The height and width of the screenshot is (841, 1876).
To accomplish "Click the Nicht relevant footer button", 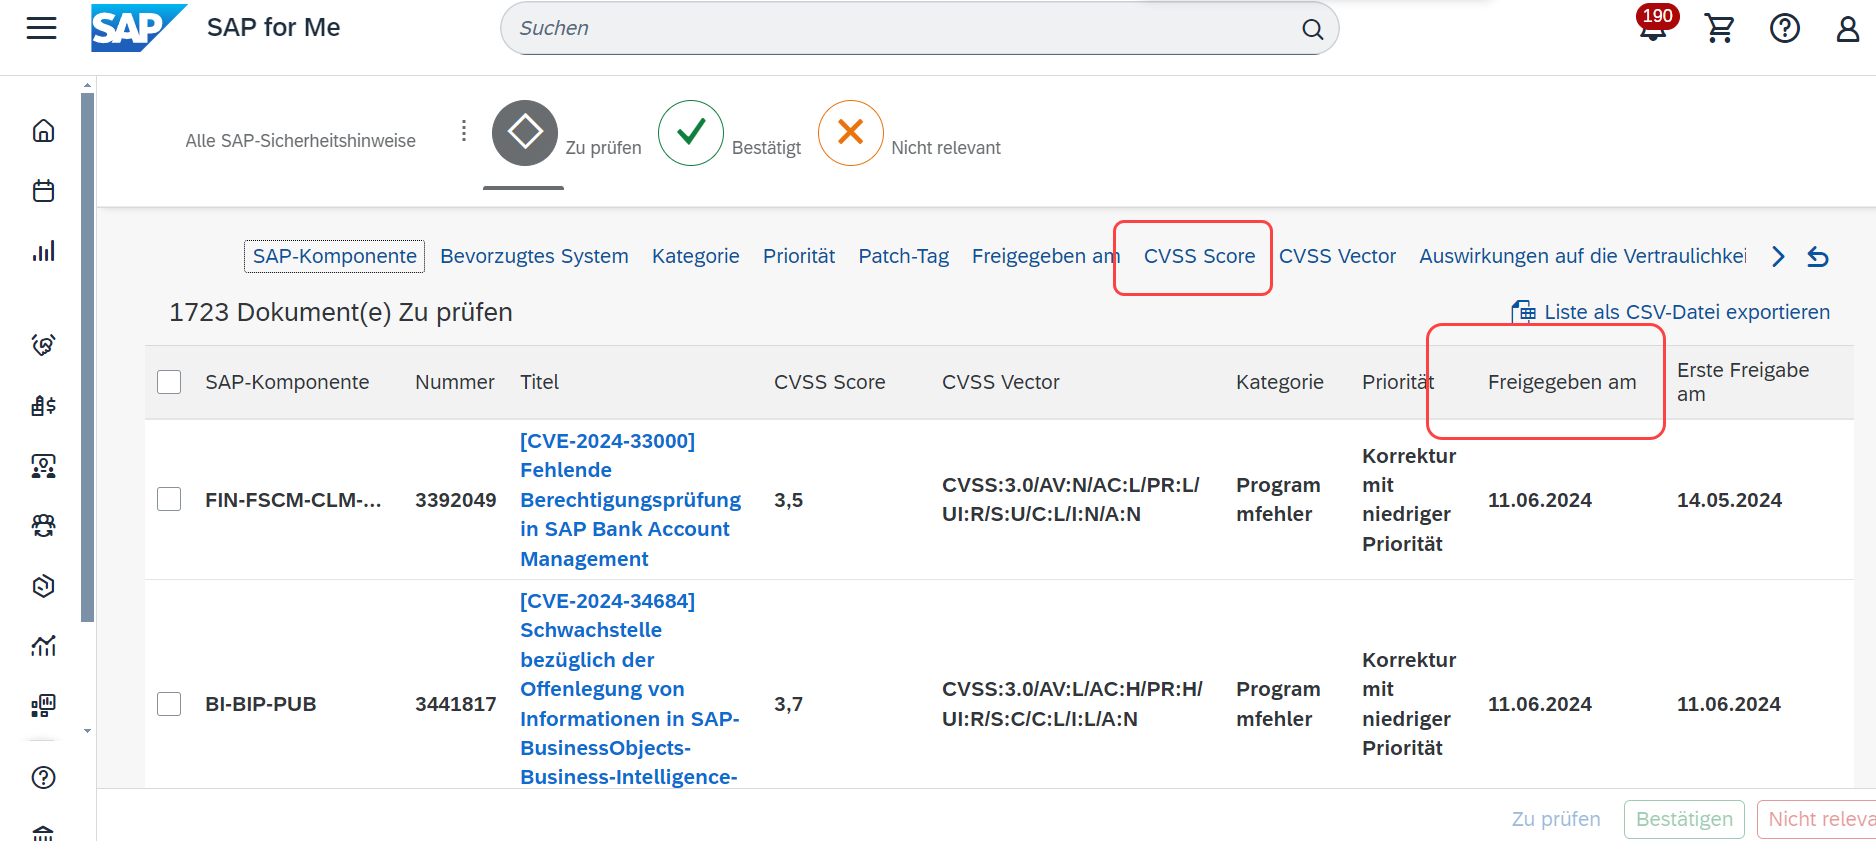I will [x=1816, y=819].
